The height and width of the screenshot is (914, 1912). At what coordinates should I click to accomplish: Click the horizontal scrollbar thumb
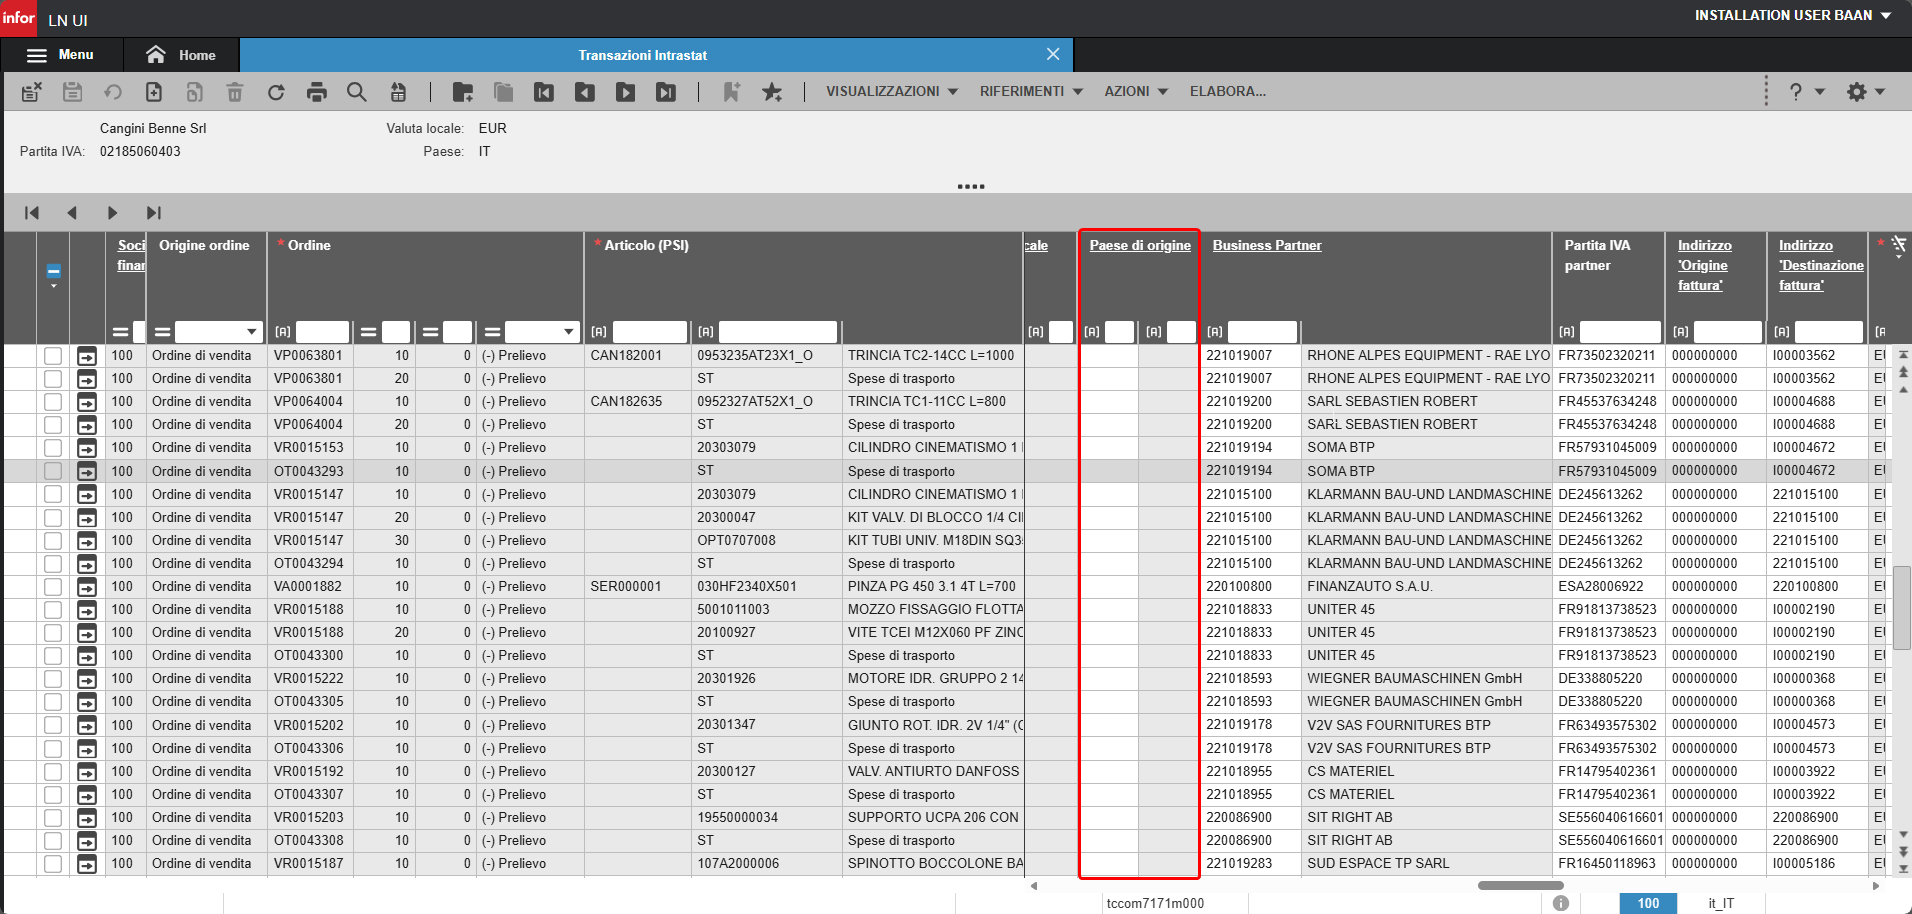point(1520,885)
